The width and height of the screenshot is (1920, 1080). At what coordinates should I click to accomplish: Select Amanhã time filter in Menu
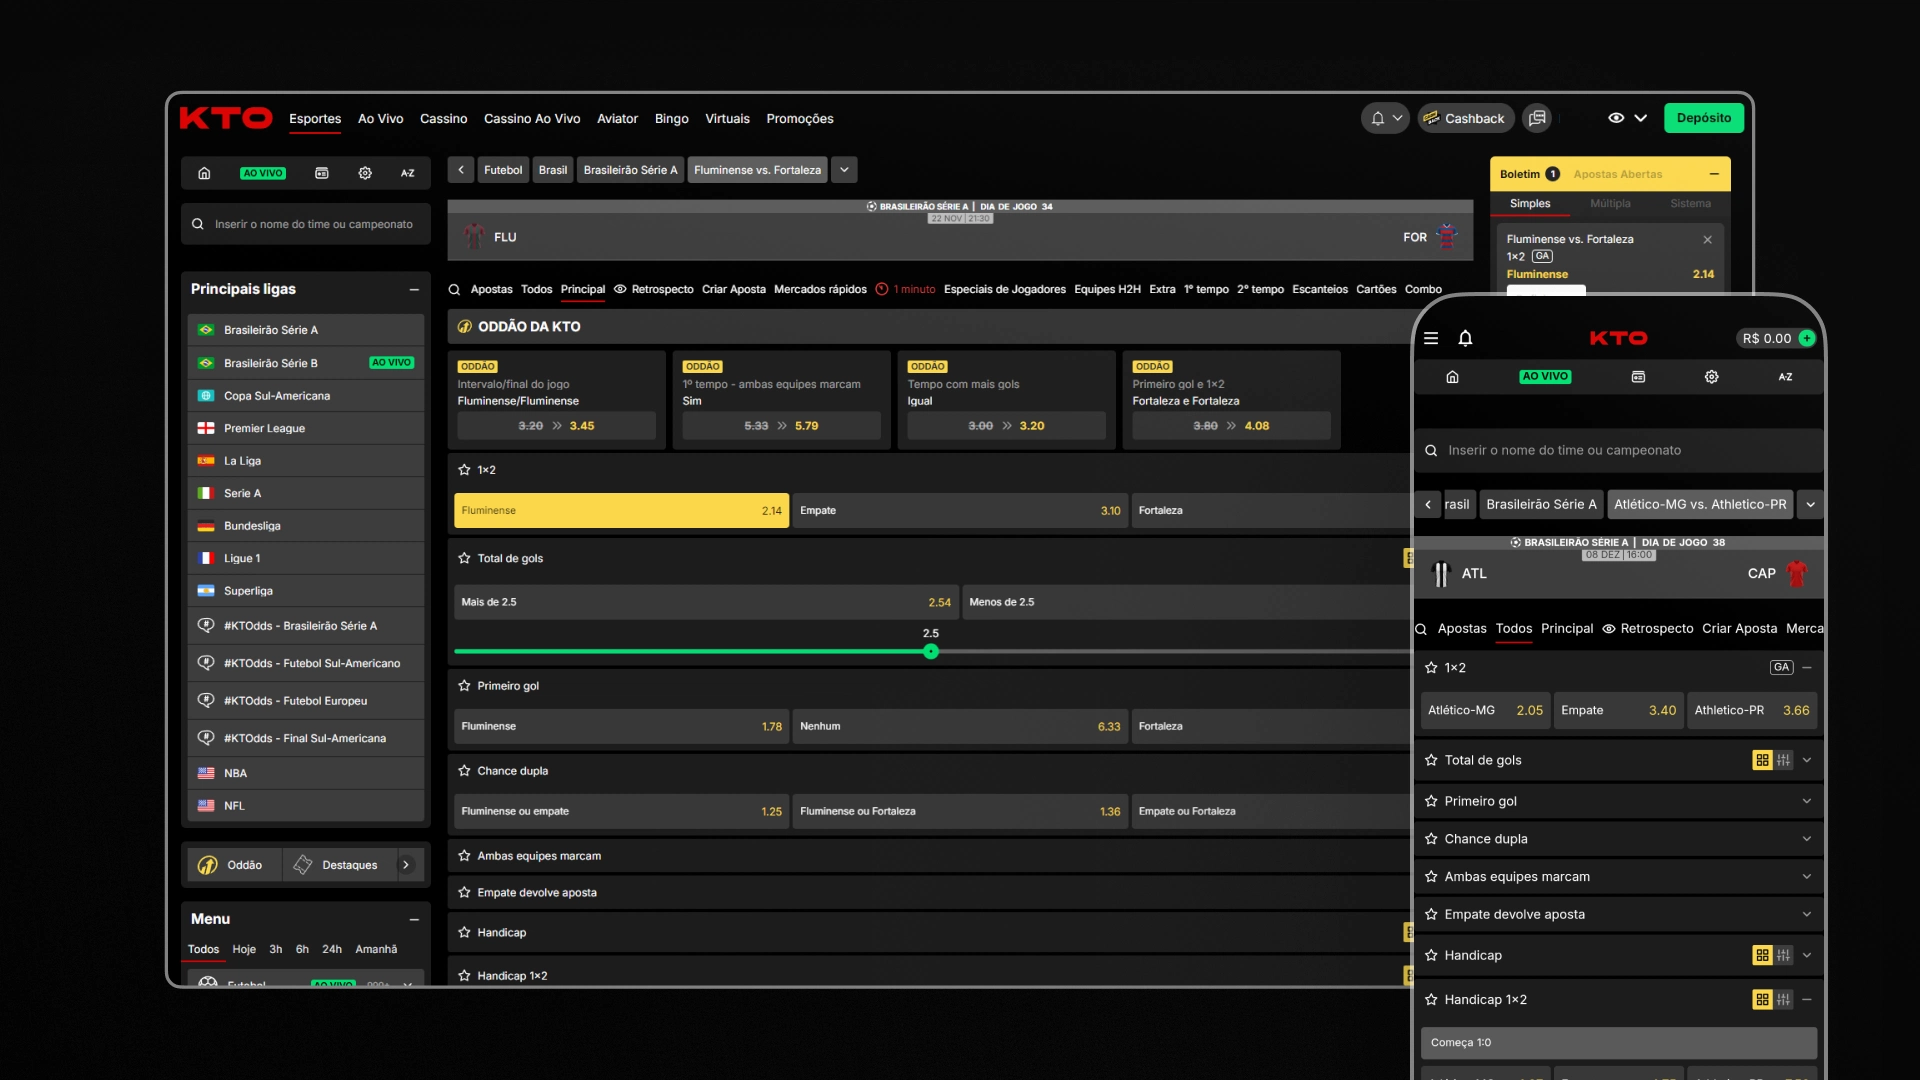pyautogui.click(x=376, y=950)
